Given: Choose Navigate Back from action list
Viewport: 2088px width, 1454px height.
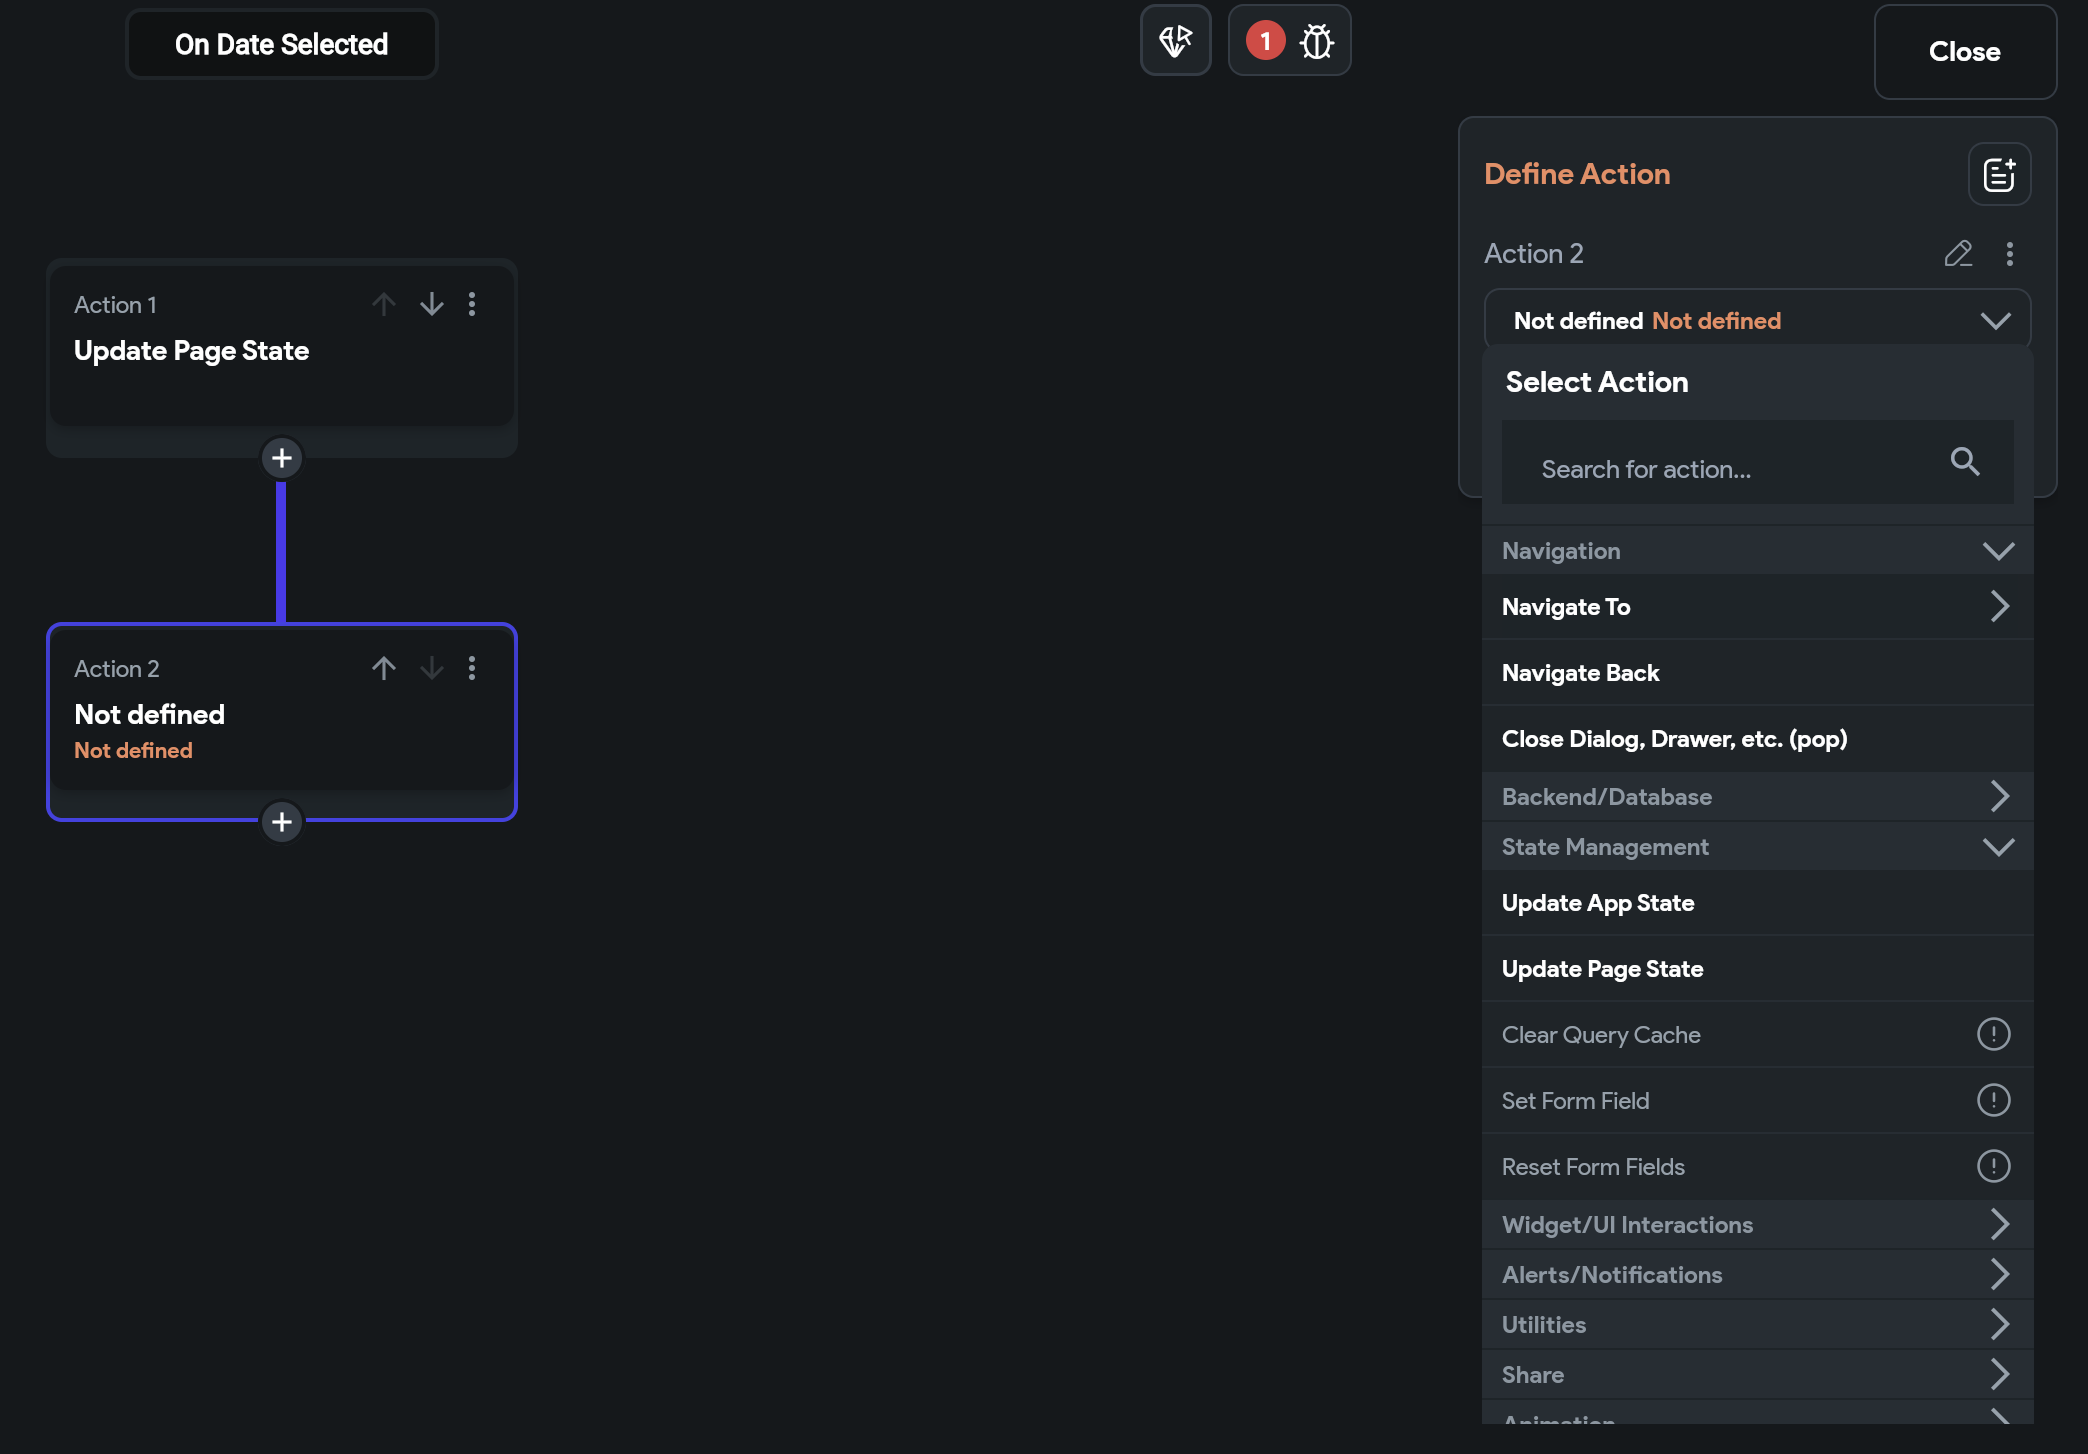Looking at the screenshot, I should point(1580,673).
